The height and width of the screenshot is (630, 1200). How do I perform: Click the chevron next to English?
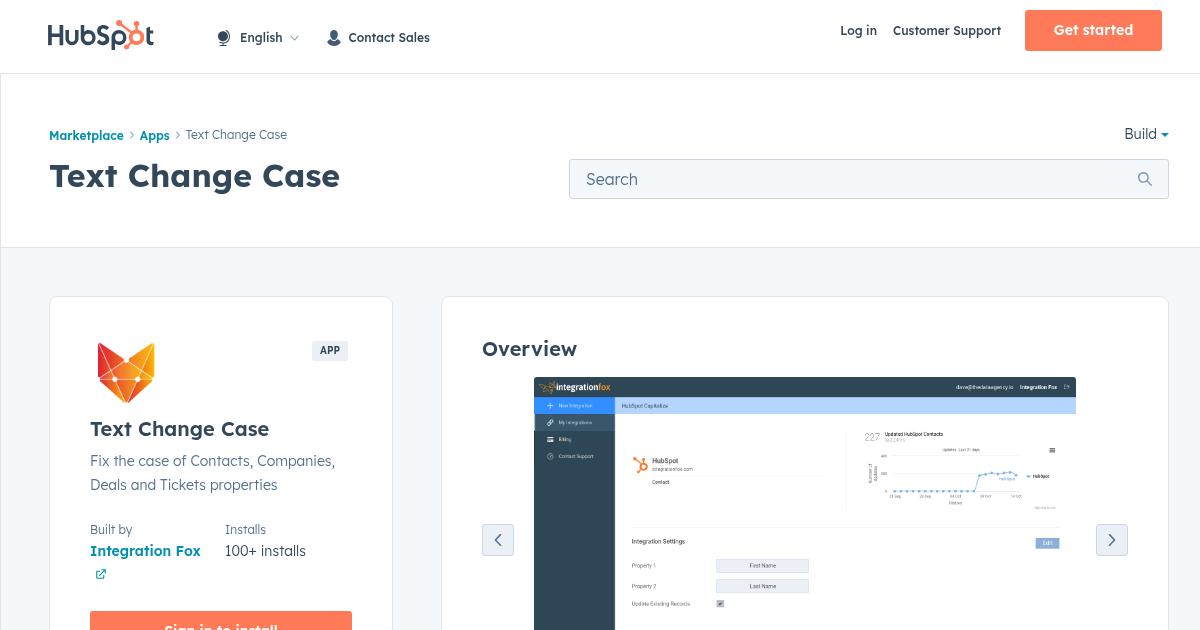[294, 38]
